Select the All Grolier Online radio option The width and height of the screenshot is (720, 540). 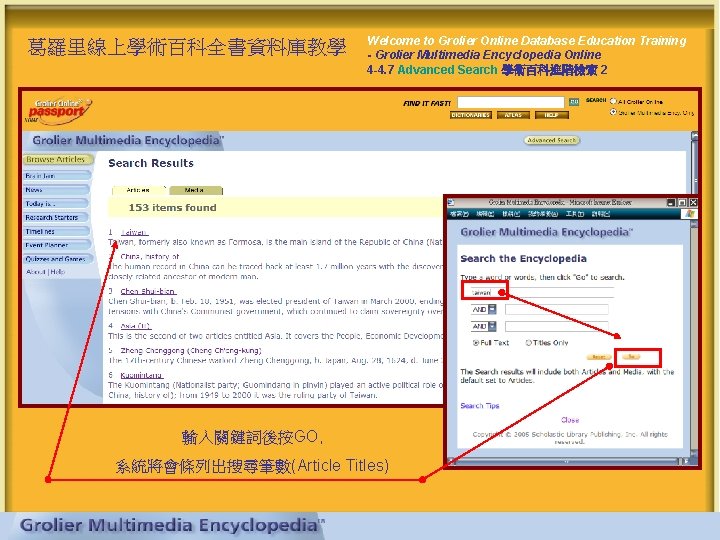coord(613,101)
